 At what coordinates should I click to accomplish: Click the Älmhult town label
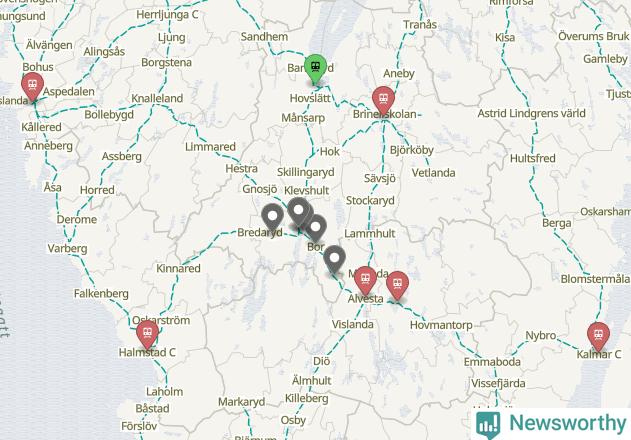(x=311, y=380)
